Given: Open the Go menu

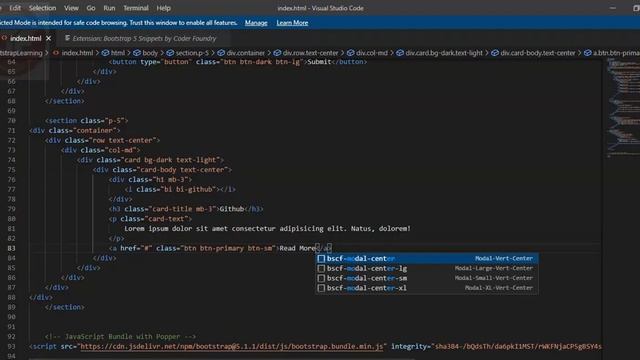Looking at the screenshot, I should 91,8.
